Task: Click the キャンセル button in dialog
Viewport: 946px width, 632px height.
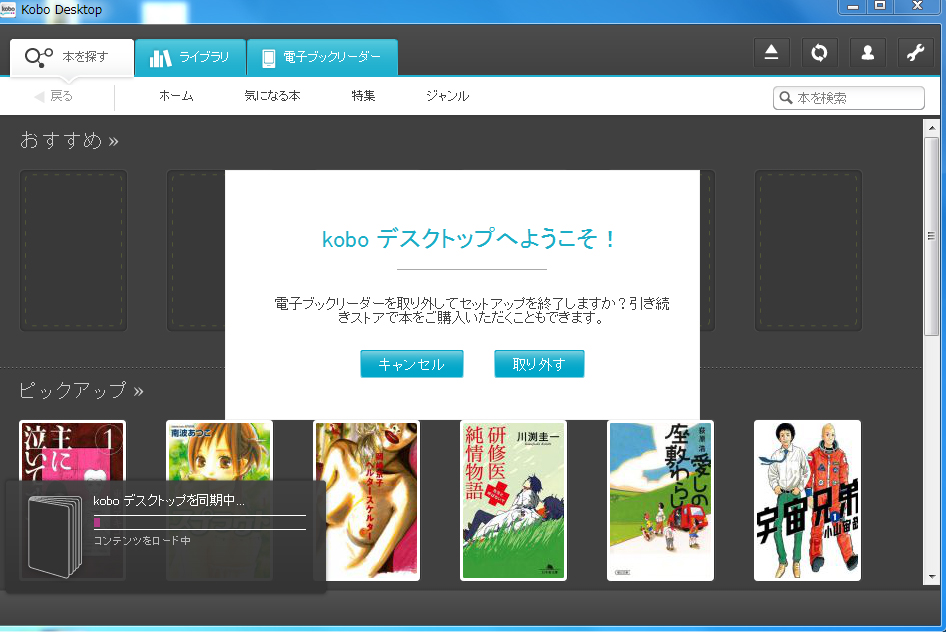Action: pyautogui.click(x=411, y=364)
